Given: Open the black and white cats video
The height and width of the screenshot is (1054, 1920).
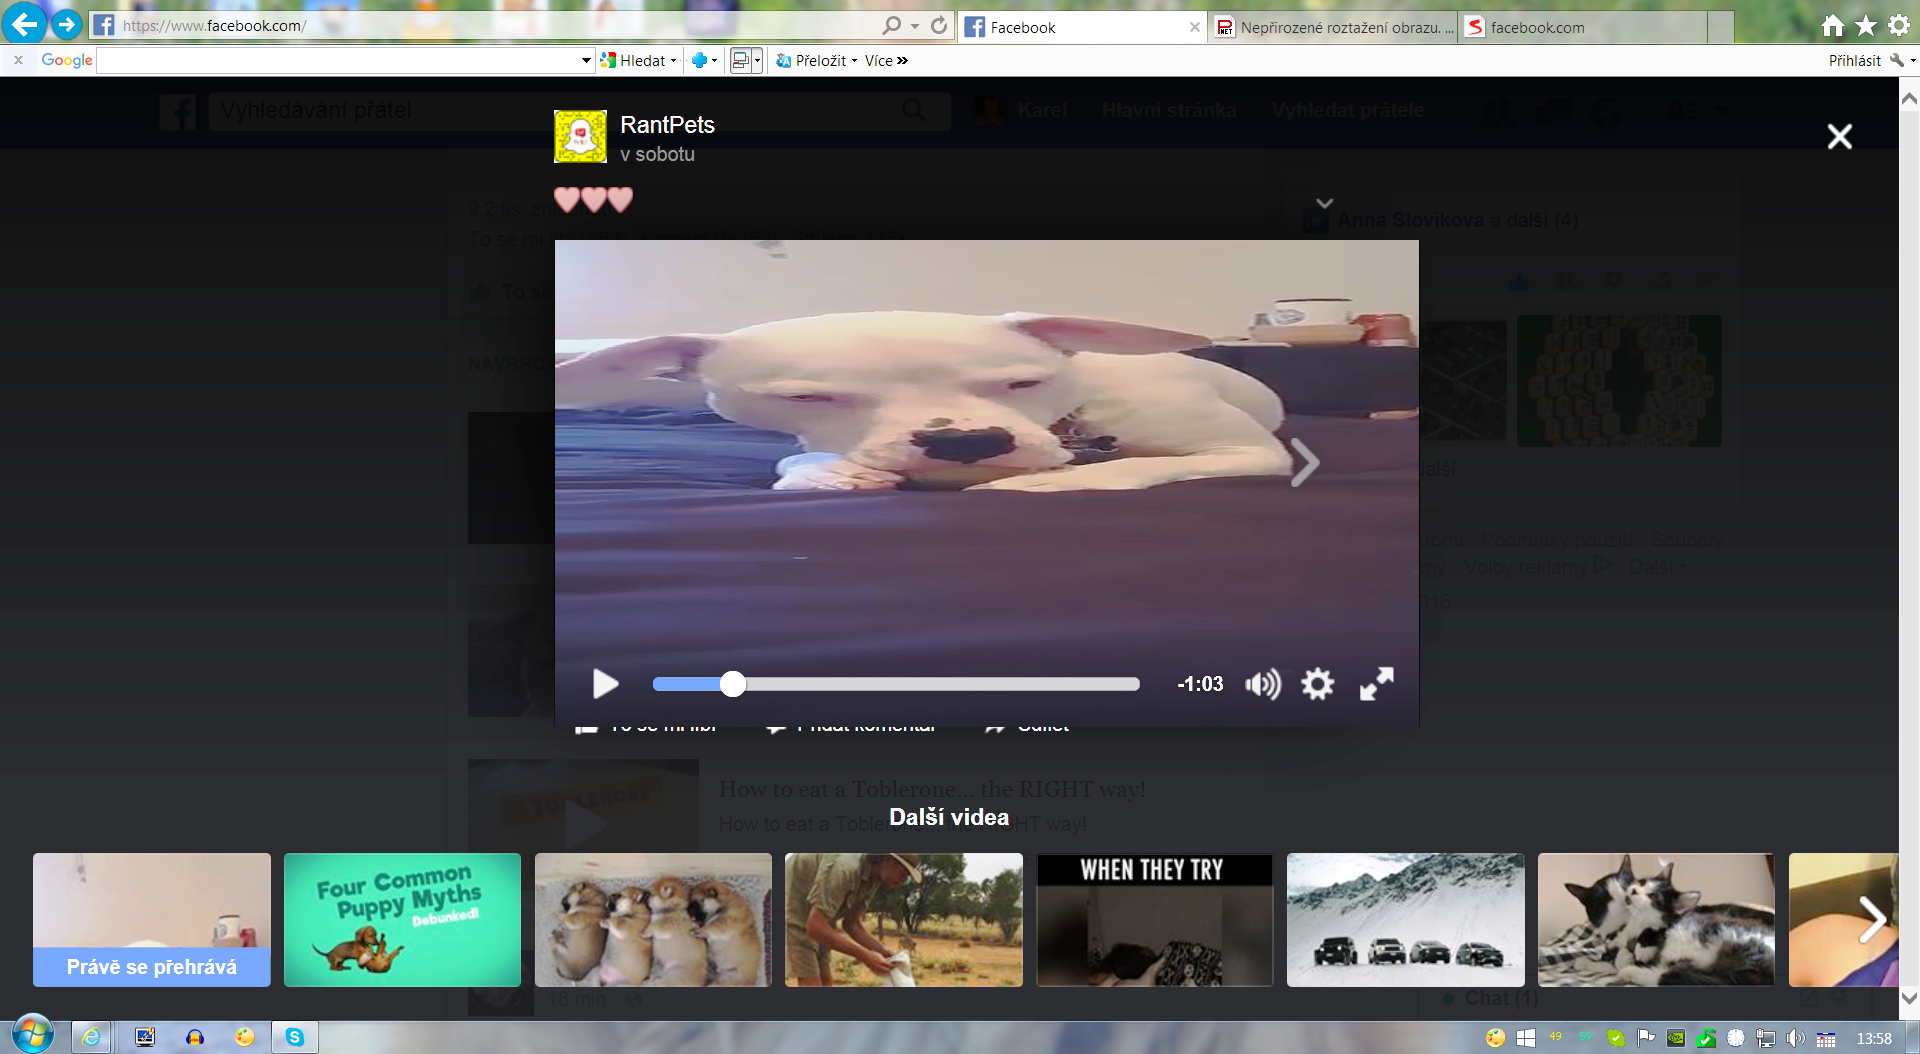Looking at the screenshot, I should pyautogui.click(x=1656, y=920).
